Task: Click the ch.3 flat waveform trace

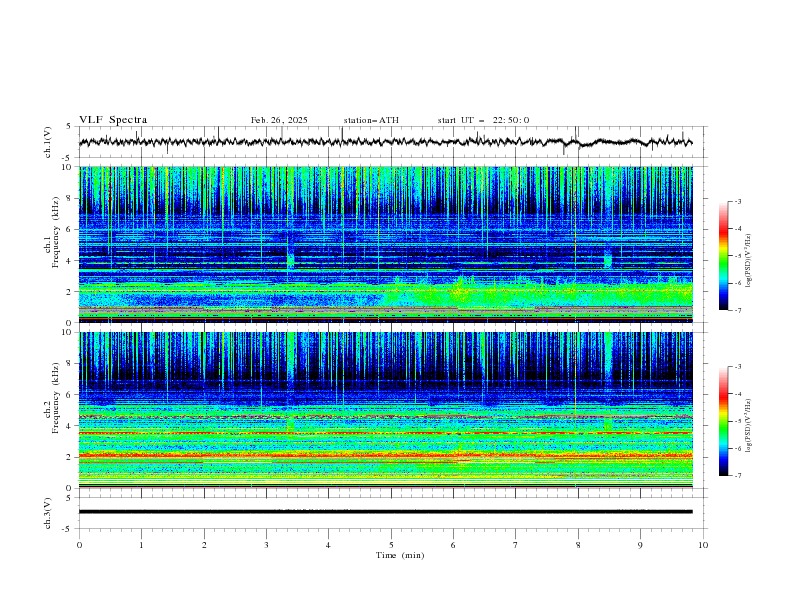Action: (x=385, y=512)
